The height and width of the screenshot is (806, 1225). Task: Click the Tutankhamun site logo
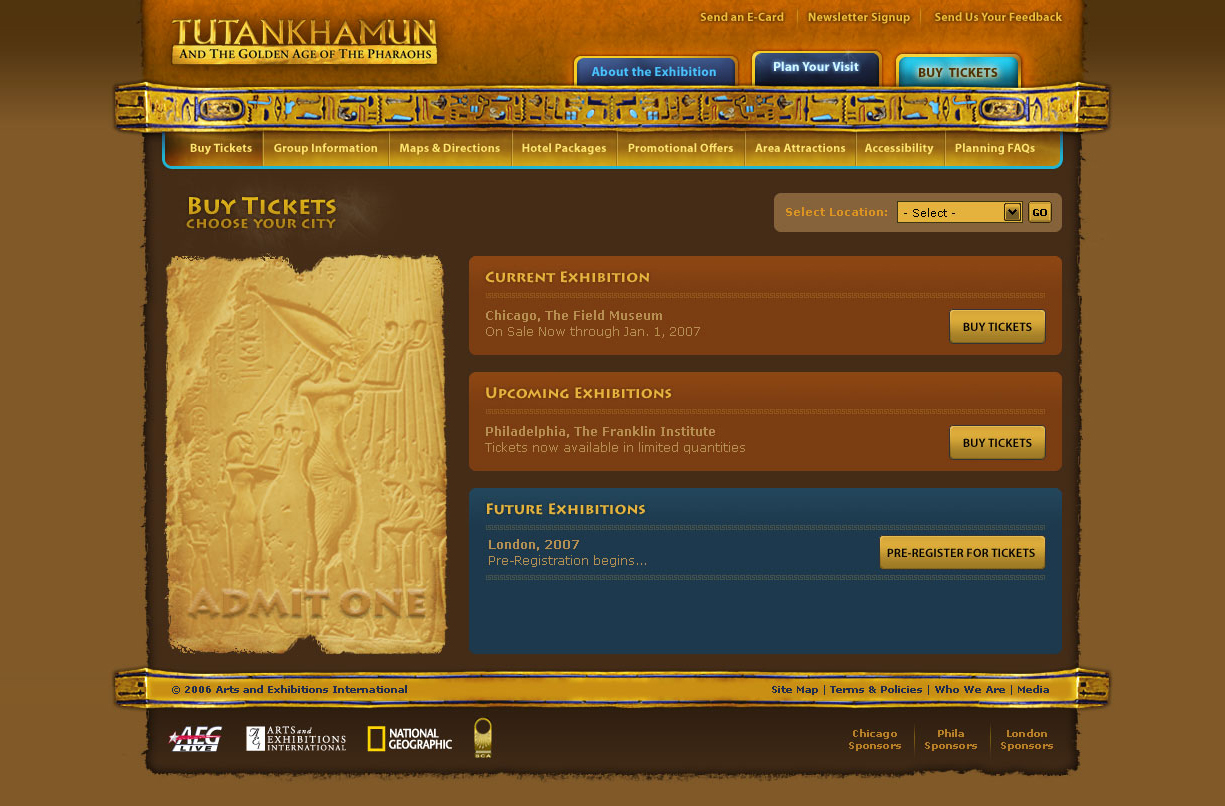point(304,42)
